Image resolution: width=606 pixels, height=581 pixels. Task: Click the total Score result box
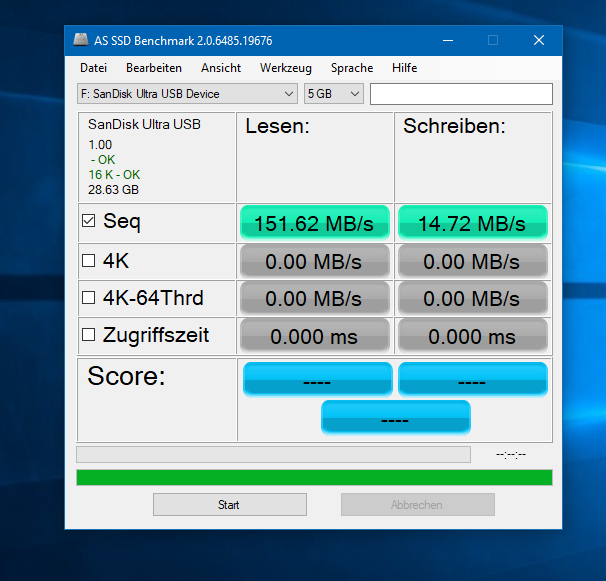tap(396, 417)
